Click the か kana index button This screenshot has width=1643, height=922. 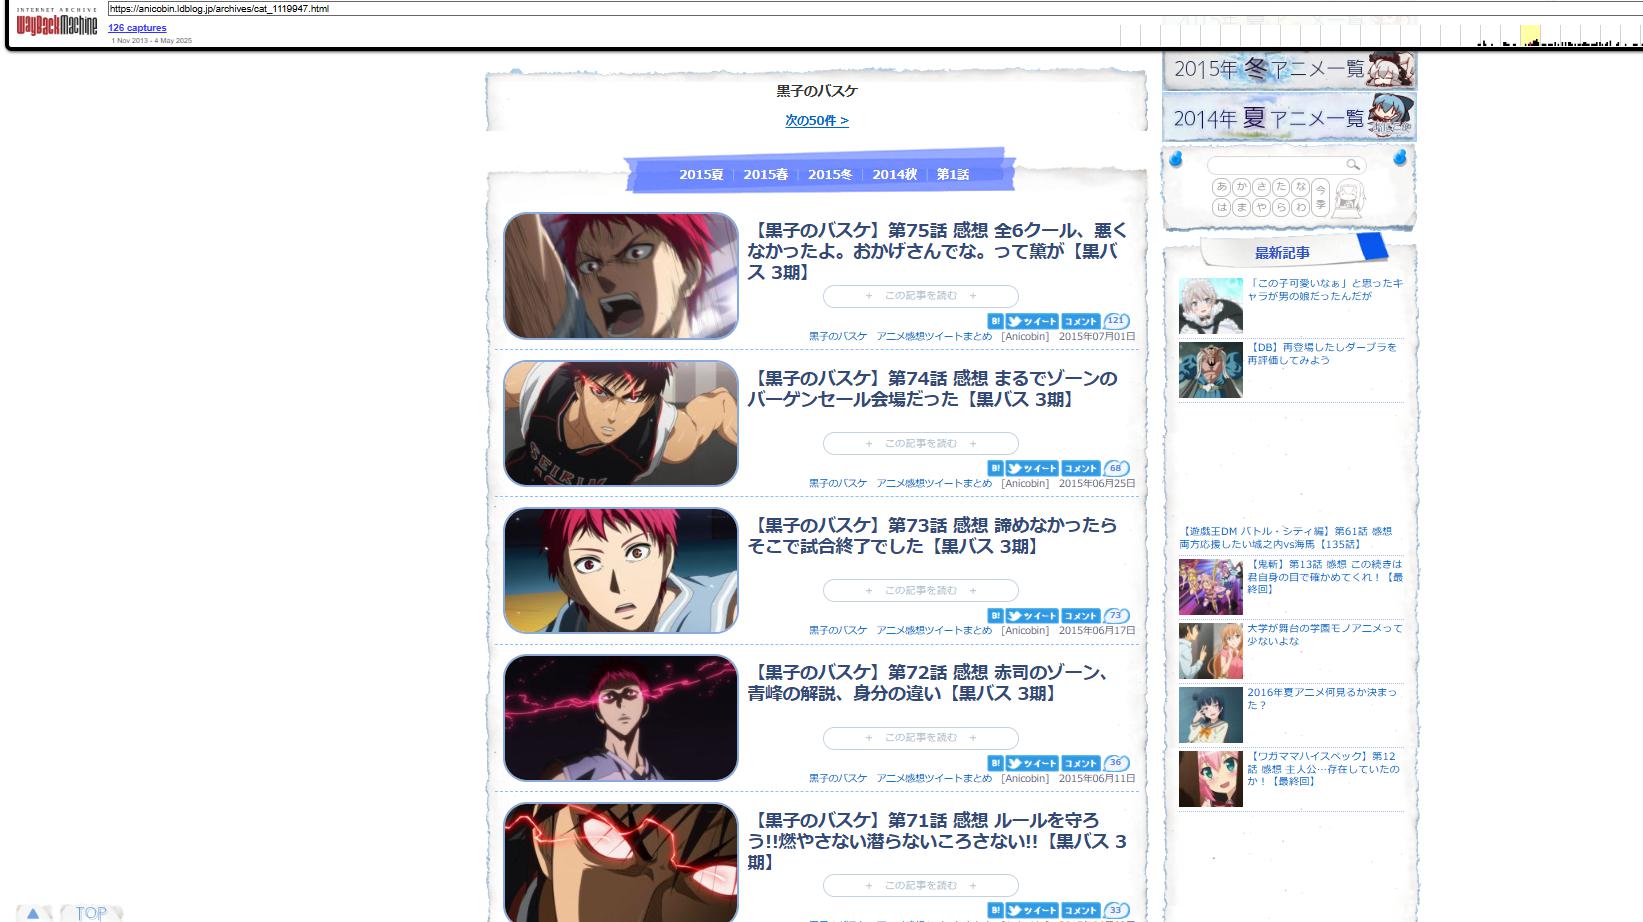(1241, 187)
